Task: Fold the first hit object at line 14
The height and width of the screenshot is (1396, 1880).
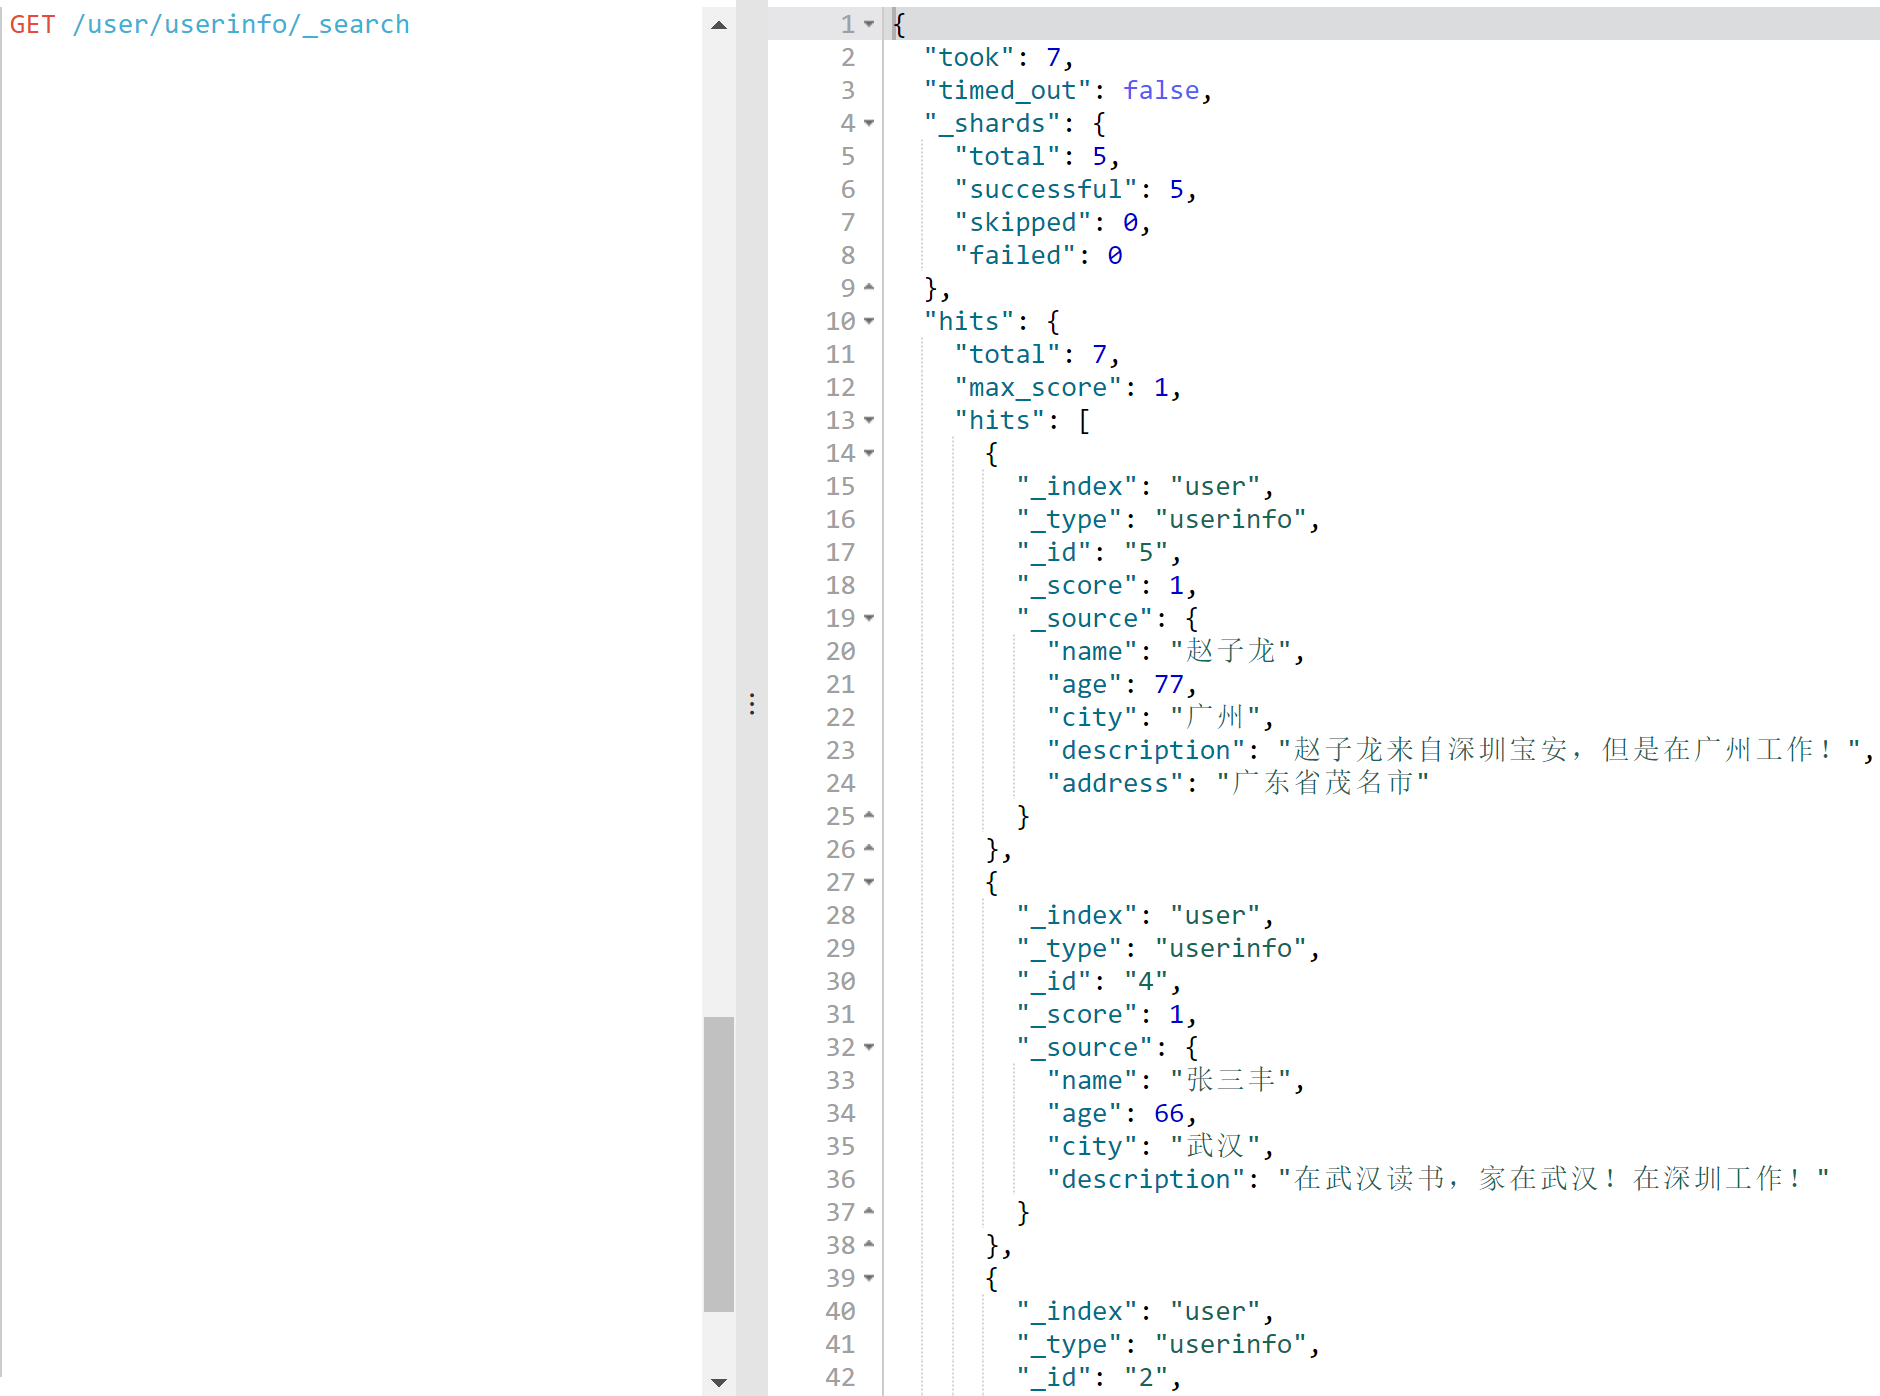Action: pos(869,453)
